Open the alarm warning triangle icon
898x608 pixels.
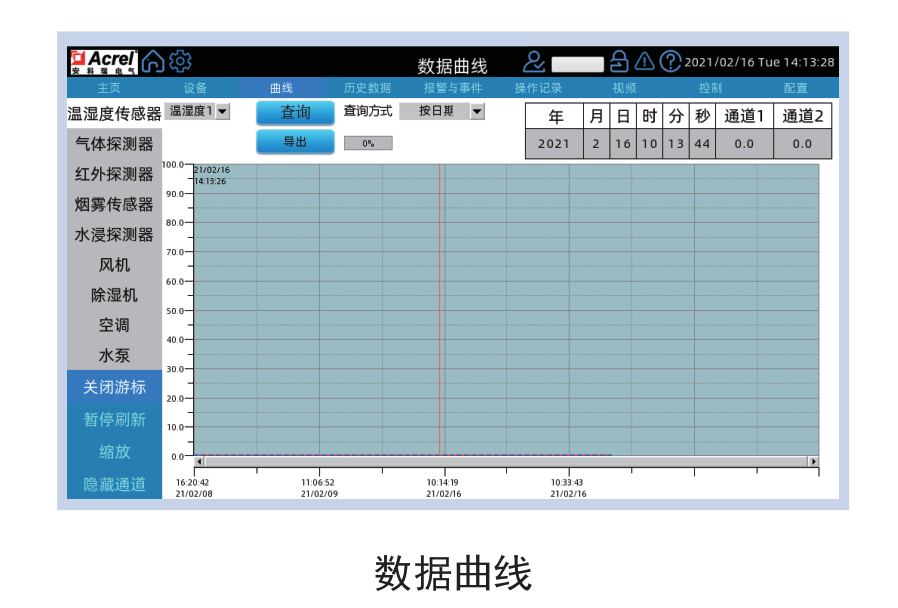click(645, 62)
